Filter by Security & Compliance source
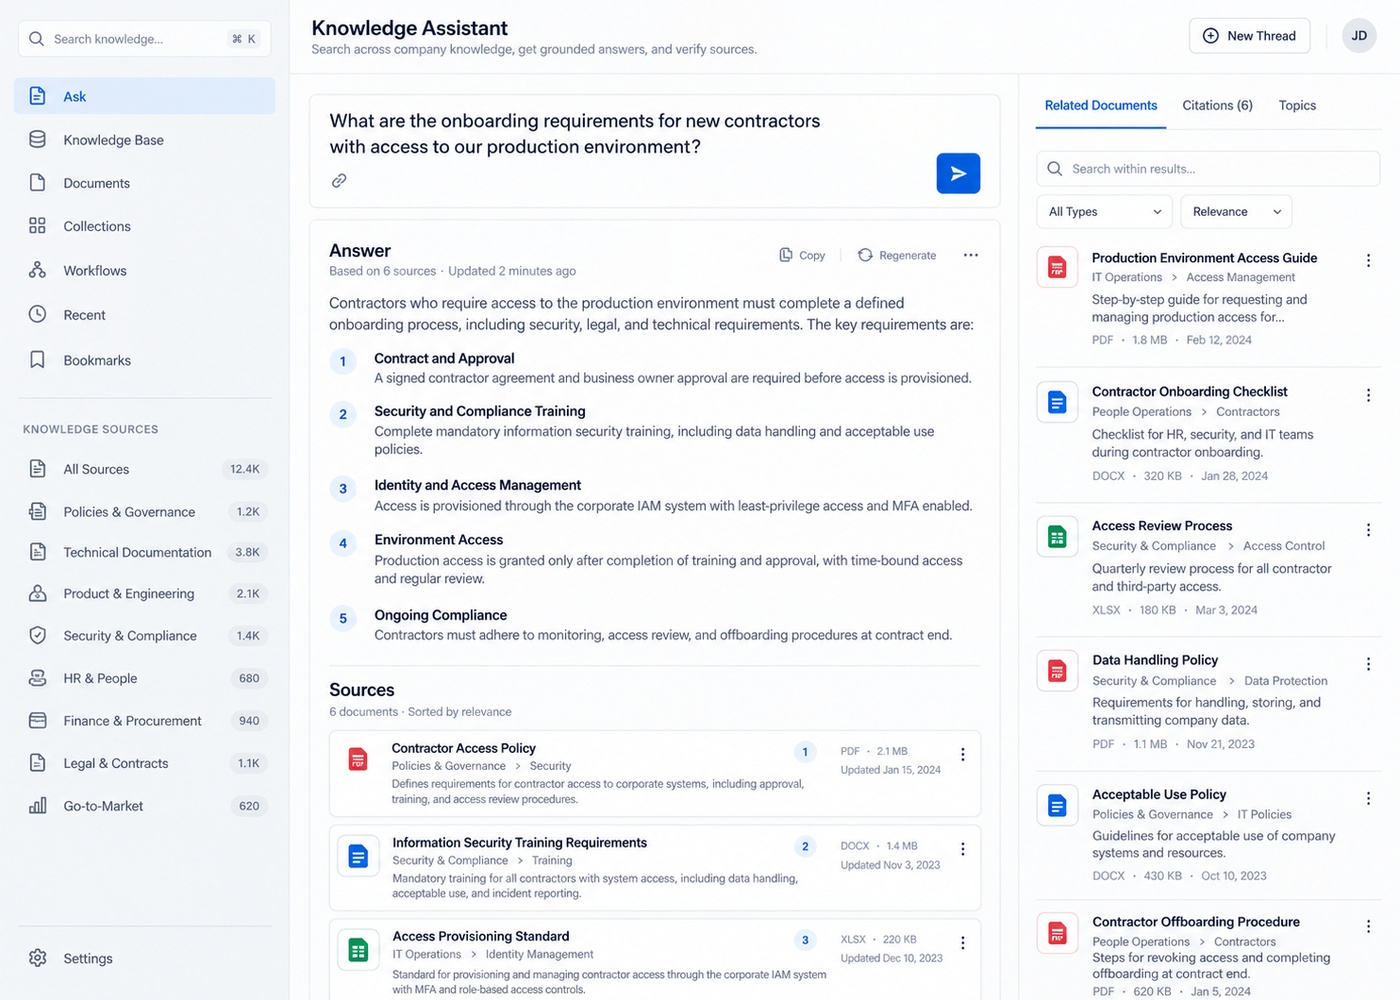Image resolution: width=1400 pixels, height=1000 pixels. tap(145, 636)
